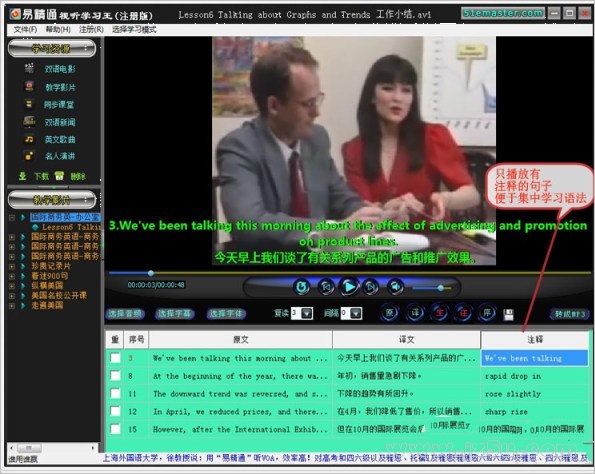The width and height of the screenshot is (595, 474).
Task: Expand the 美国名校公开课 tree node
Action: click(x=12, y=296)
